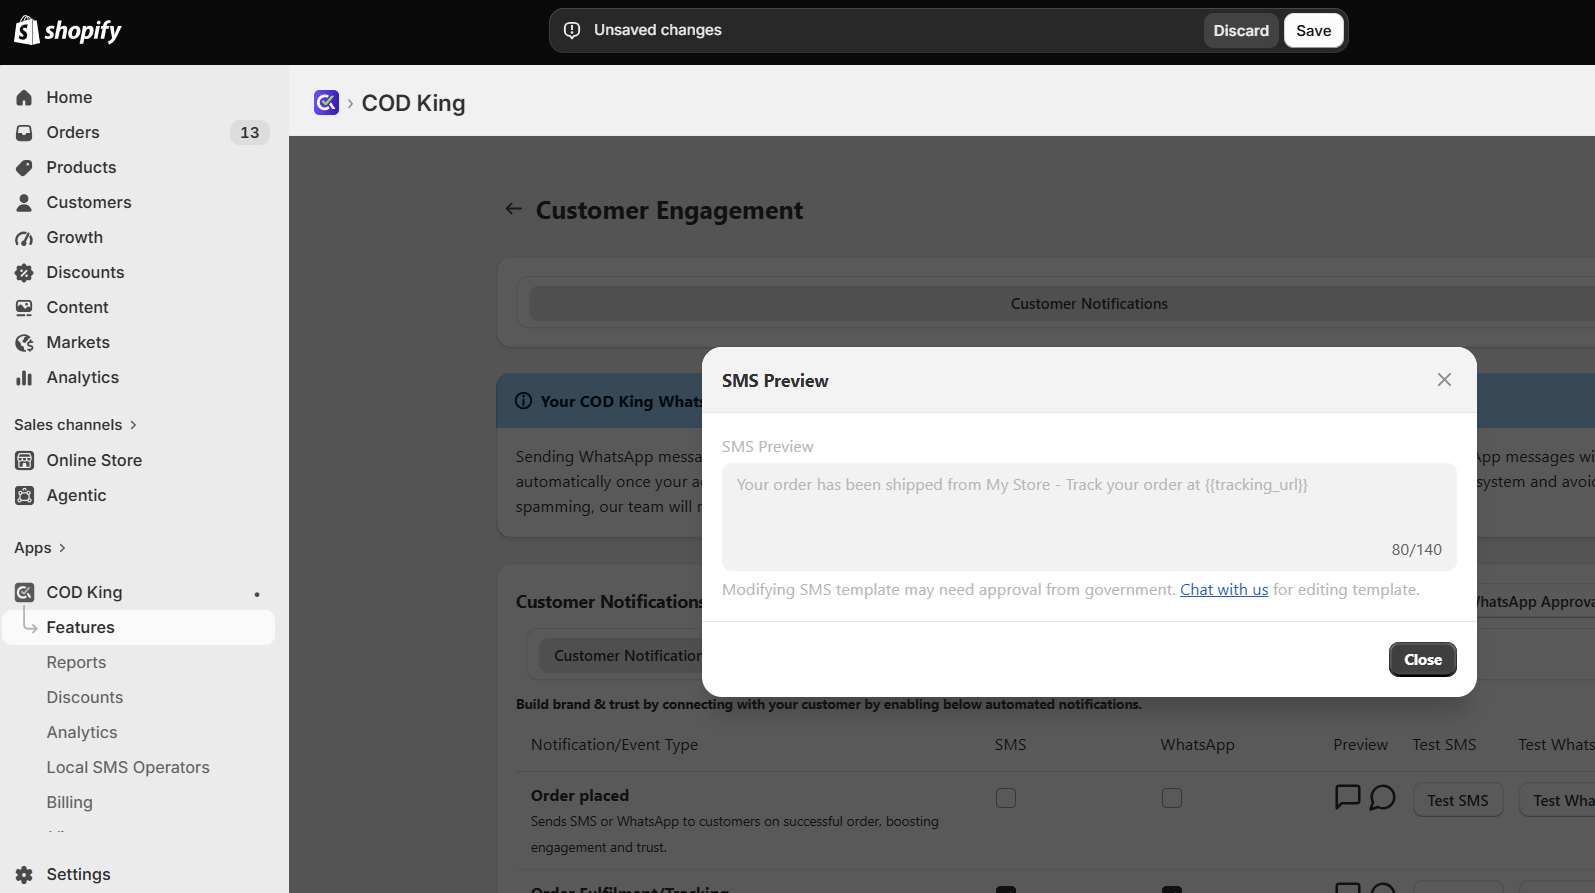Open main Analytics via bar chart icon
This screenshot has width=1595, height=893.
(x=24, y=377)
